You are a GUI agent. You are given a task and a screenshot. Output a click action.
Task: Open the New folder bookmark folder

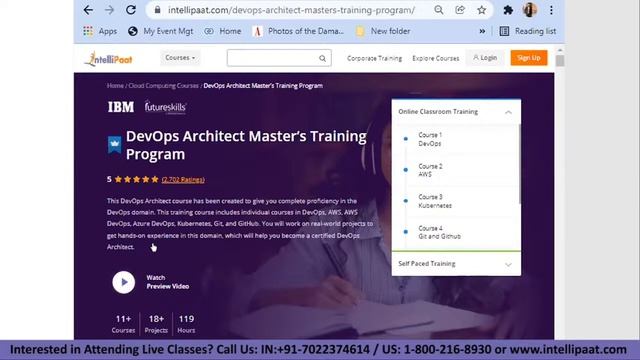coord(383,31)
